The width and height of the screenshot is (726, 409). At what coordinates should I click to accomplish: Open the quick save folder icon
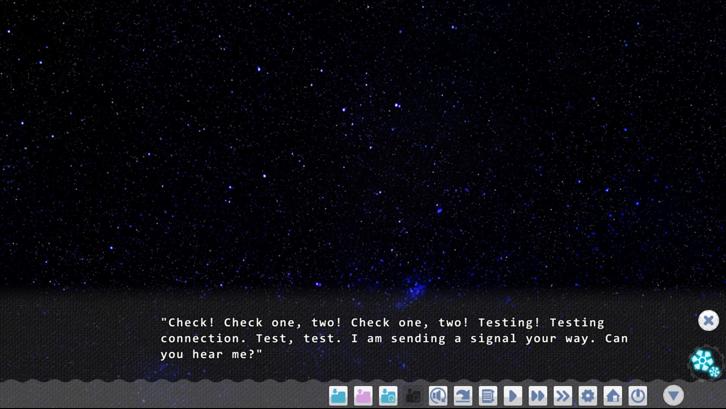(388, 396)
